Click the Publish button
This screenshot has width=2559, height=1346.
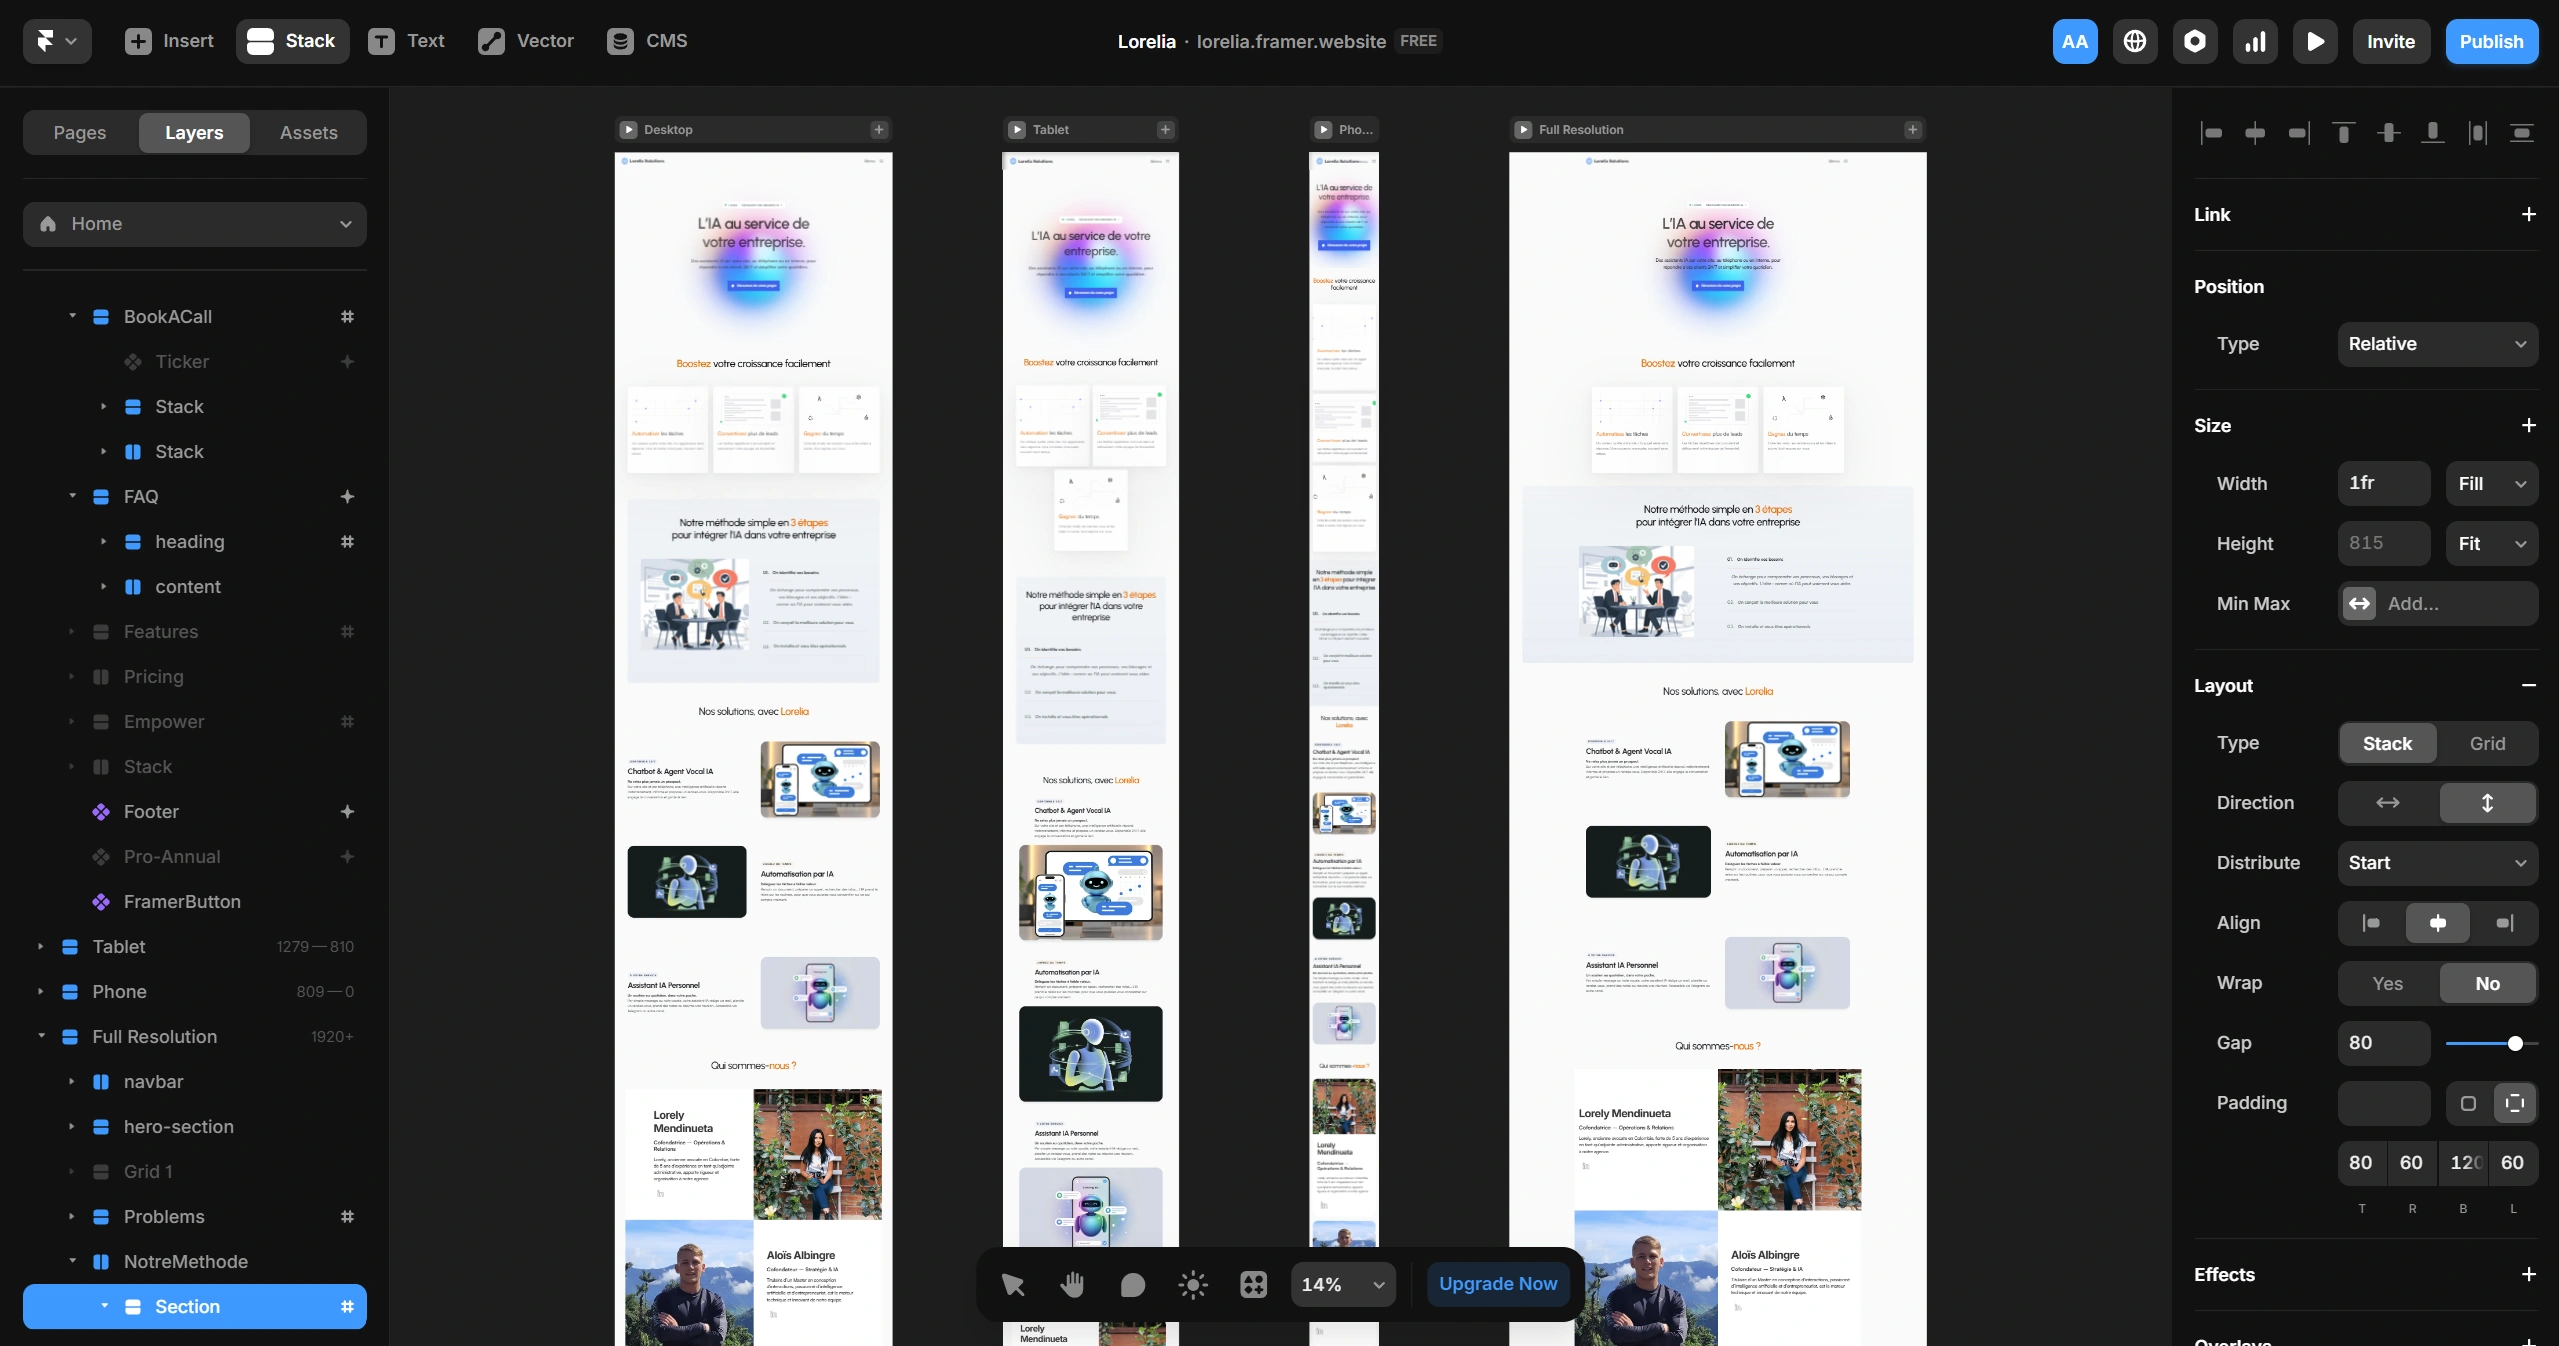tap(2491, 41)
